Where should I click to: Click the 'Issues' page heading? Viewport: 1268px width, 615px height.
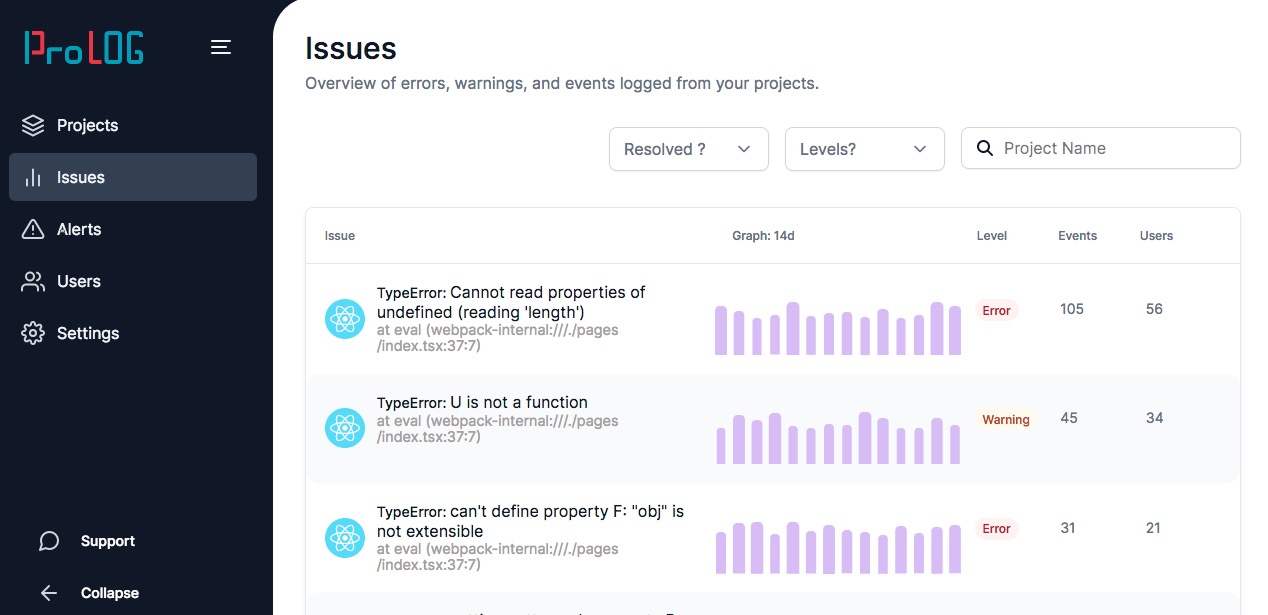pyautogui.click(x=351, y=48)
